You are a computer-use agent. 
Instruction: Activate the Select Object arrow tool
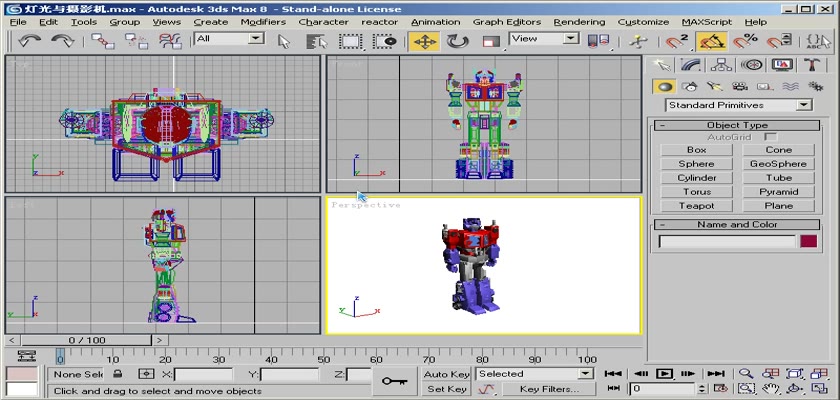click(x=284, y=41)
